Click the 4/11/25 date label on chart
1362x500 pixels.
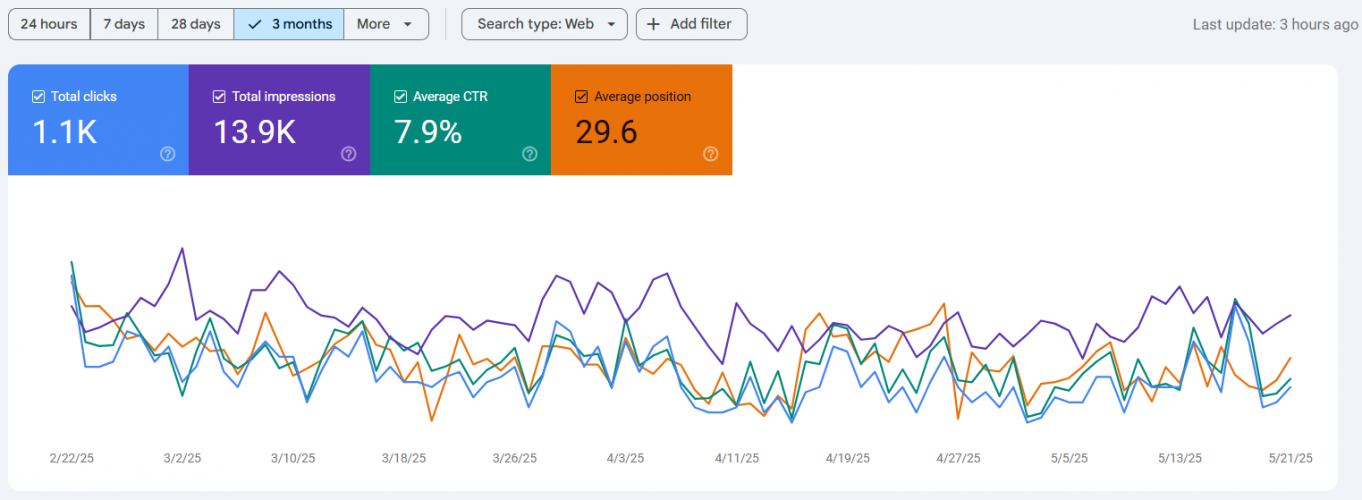point(736,458)
